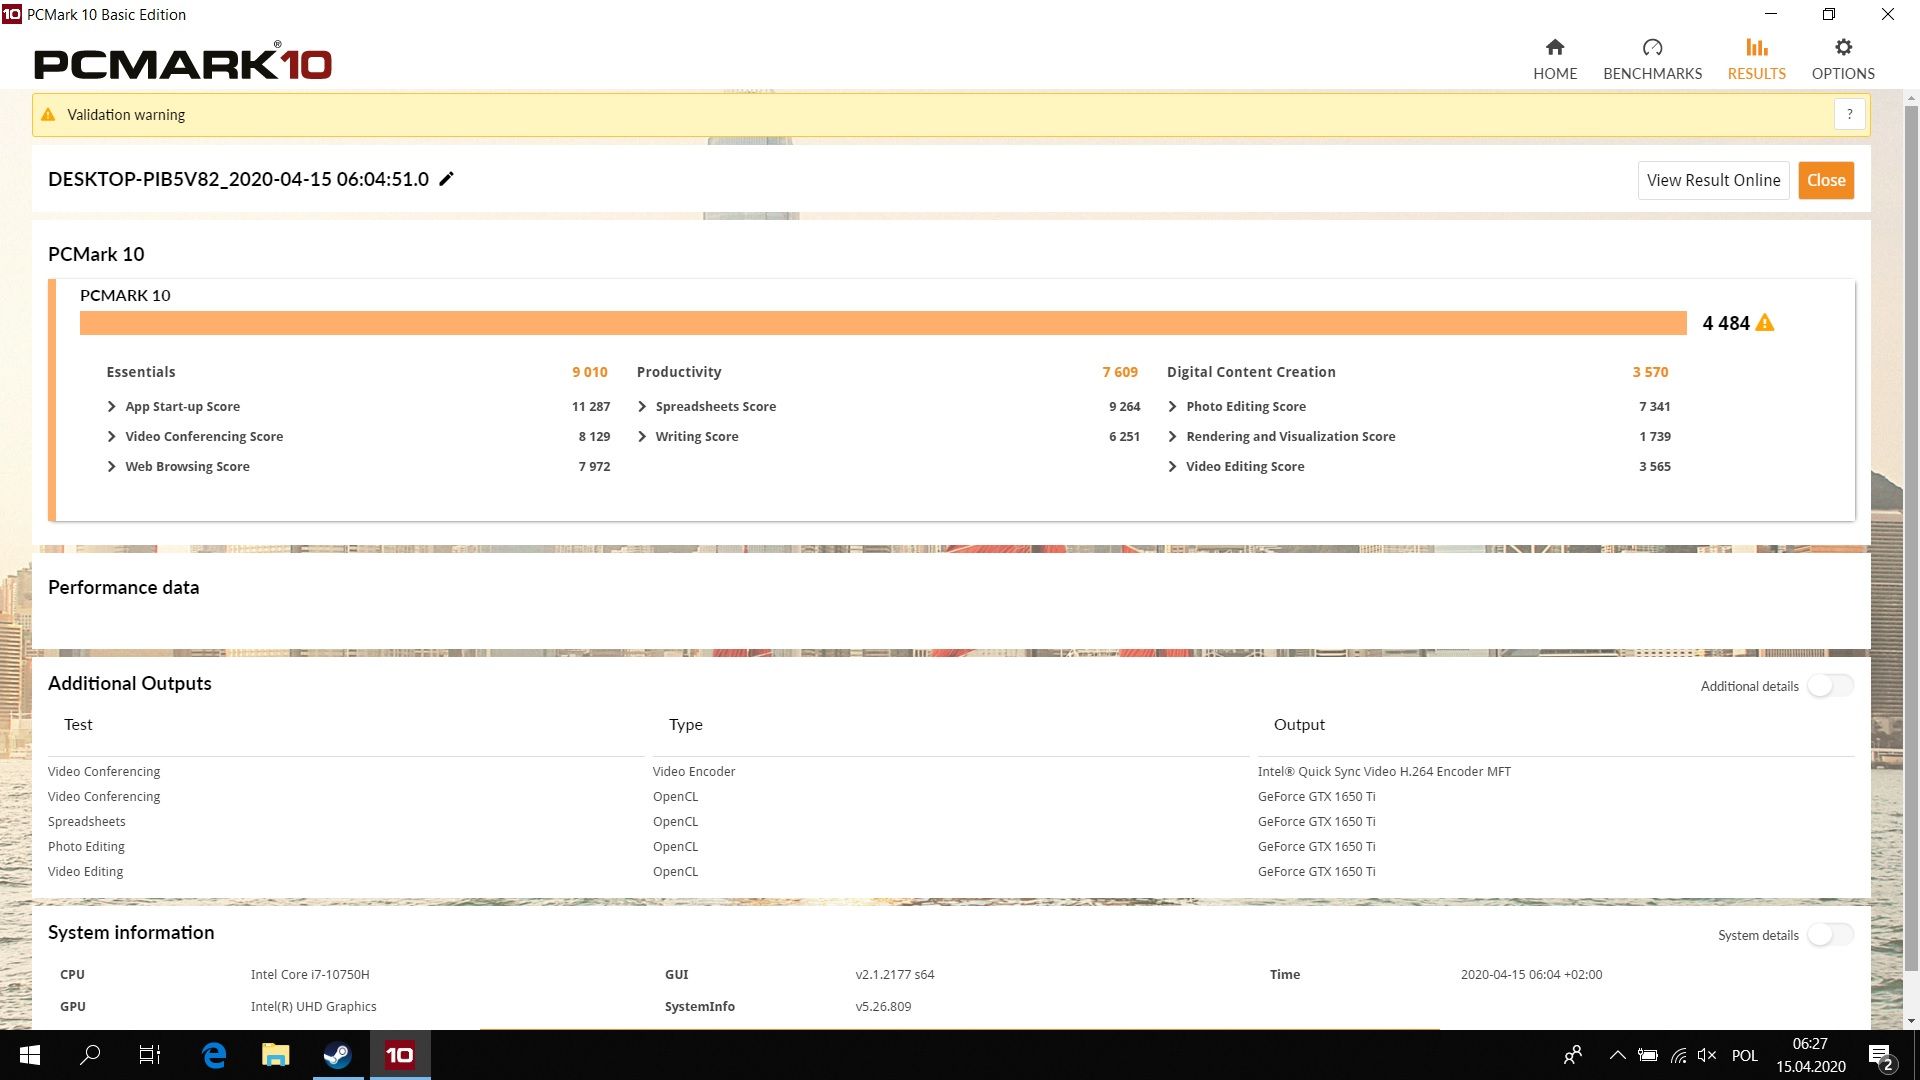
Task: Click the question mark help button
Action: coord(1849,115)
